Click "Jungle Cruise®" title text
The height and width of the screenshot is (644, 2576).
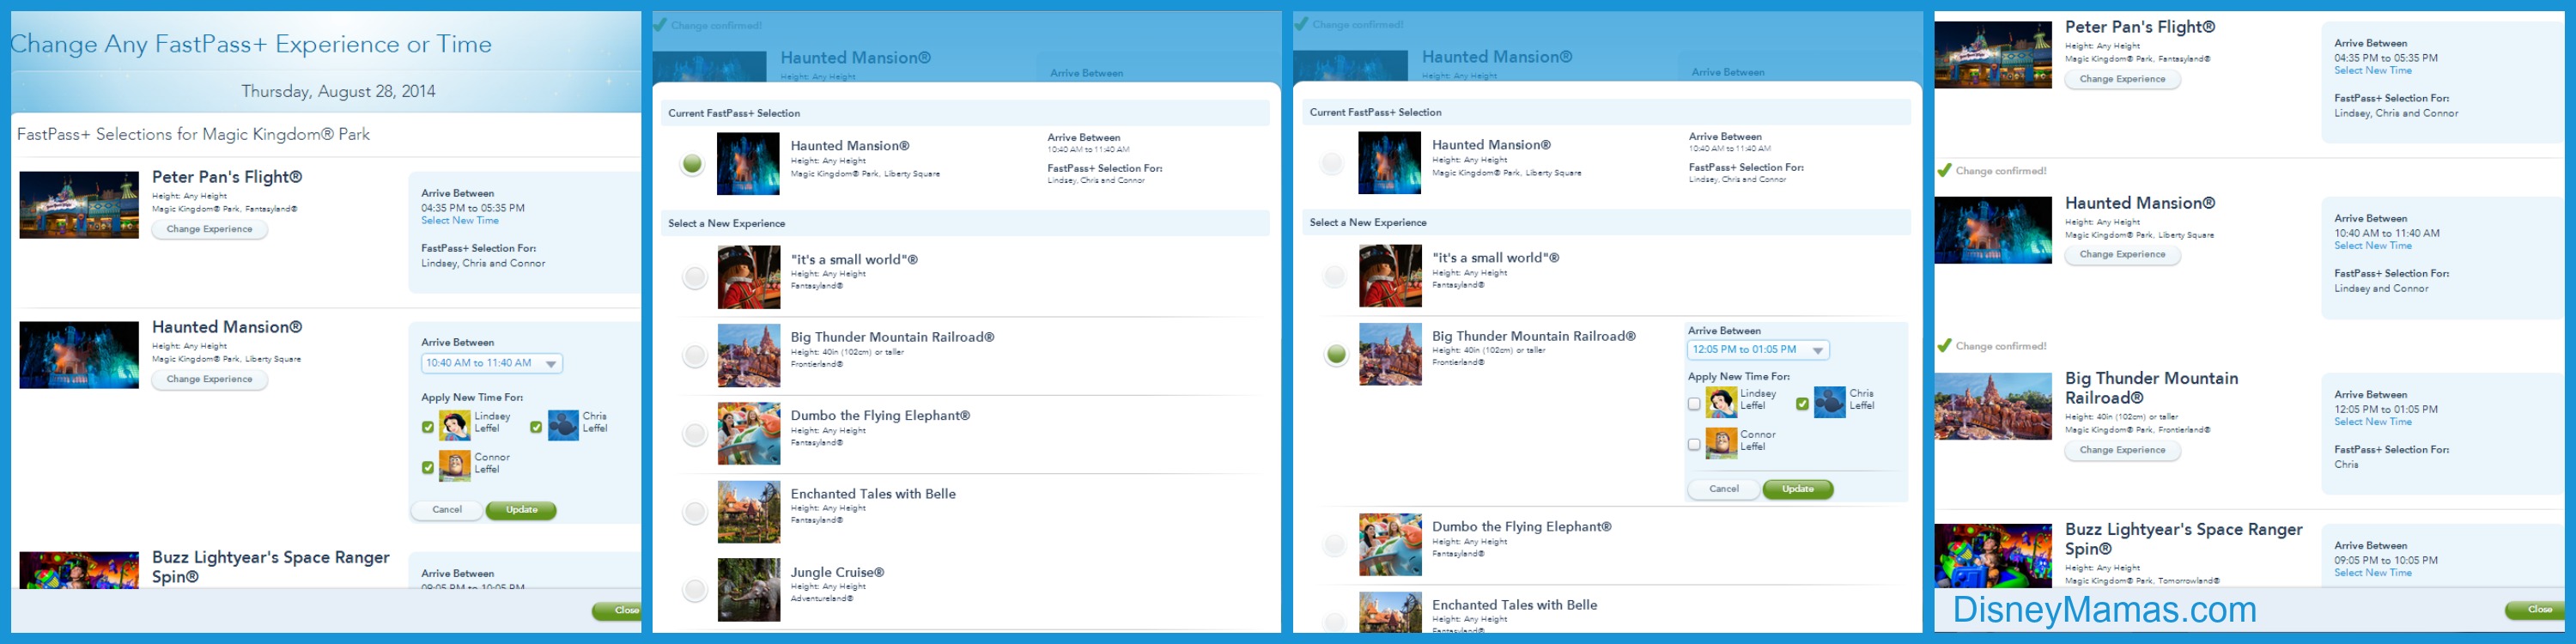[837, 572]
